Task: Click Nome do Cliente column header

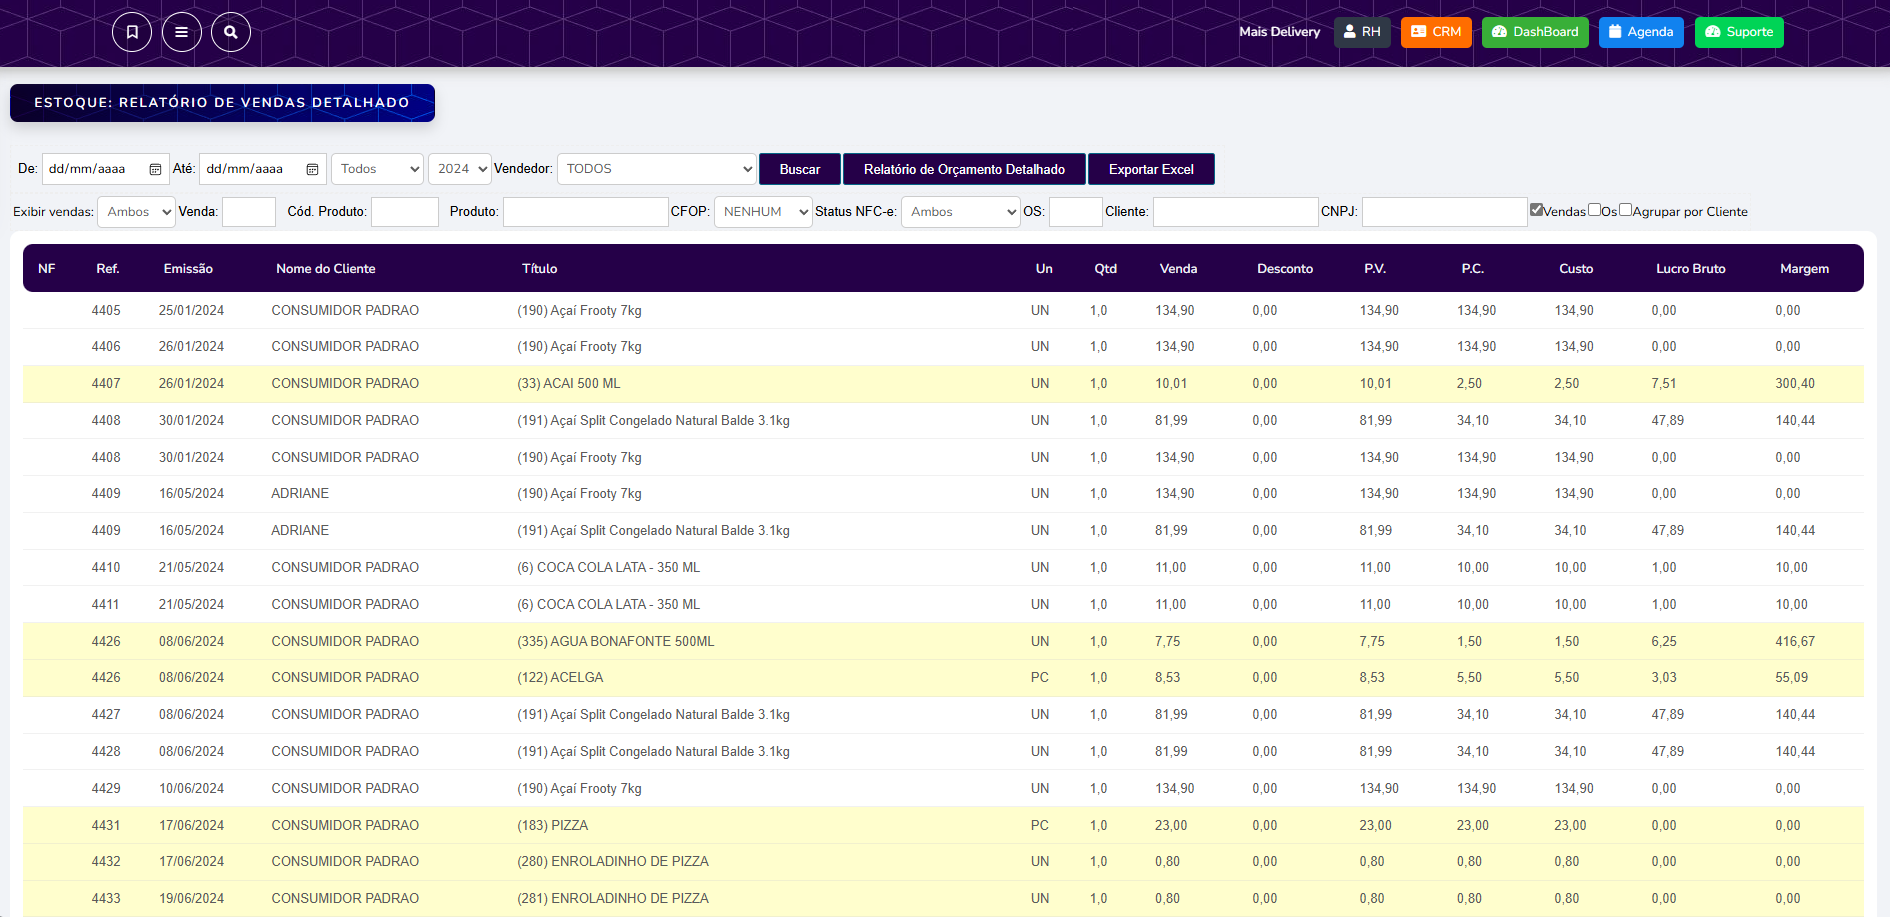Action: click(326, 269)
